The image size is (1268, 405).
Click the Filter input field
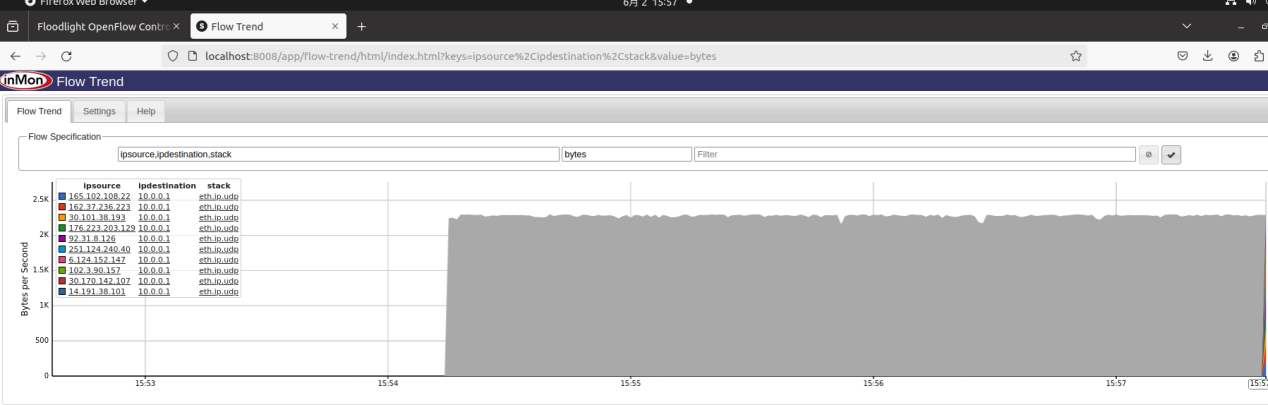click(915, 154)
